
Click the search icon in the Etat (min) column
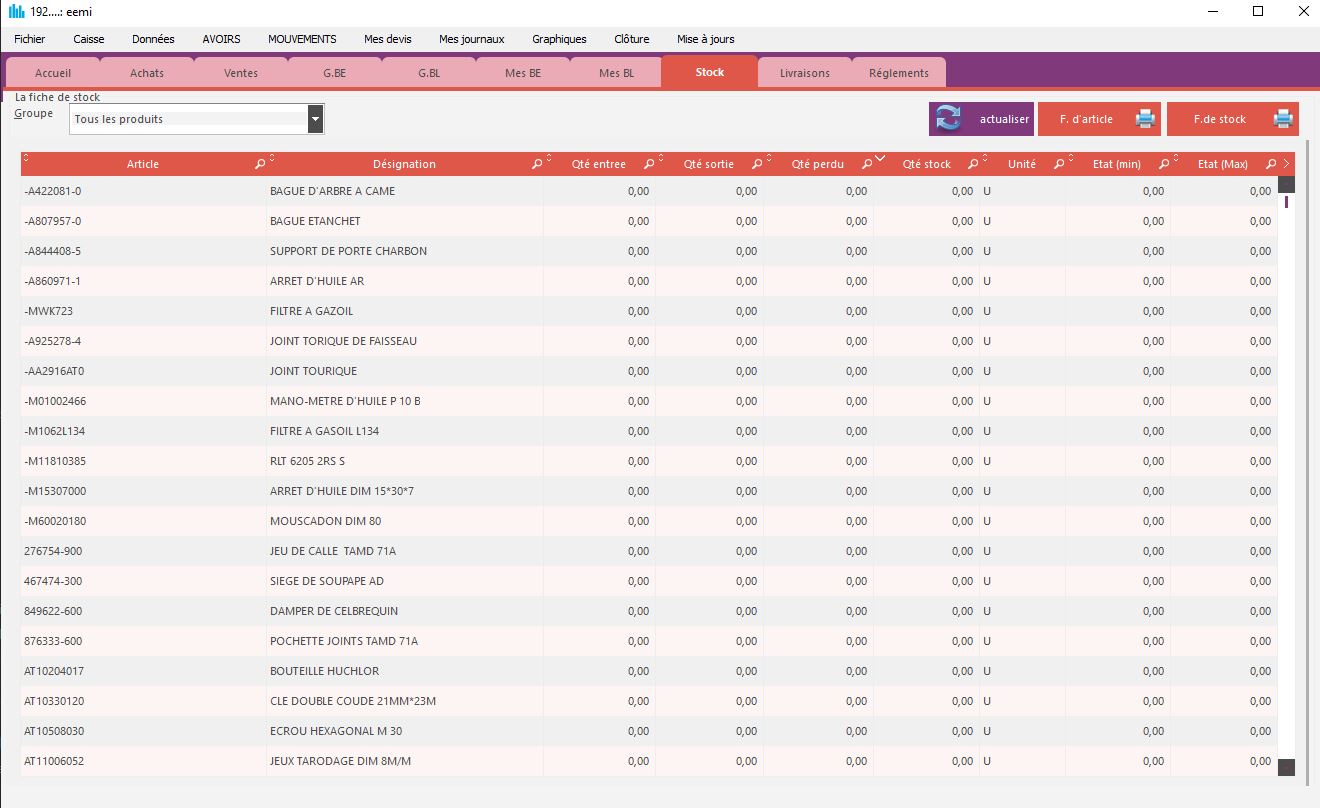[1163, 163]
